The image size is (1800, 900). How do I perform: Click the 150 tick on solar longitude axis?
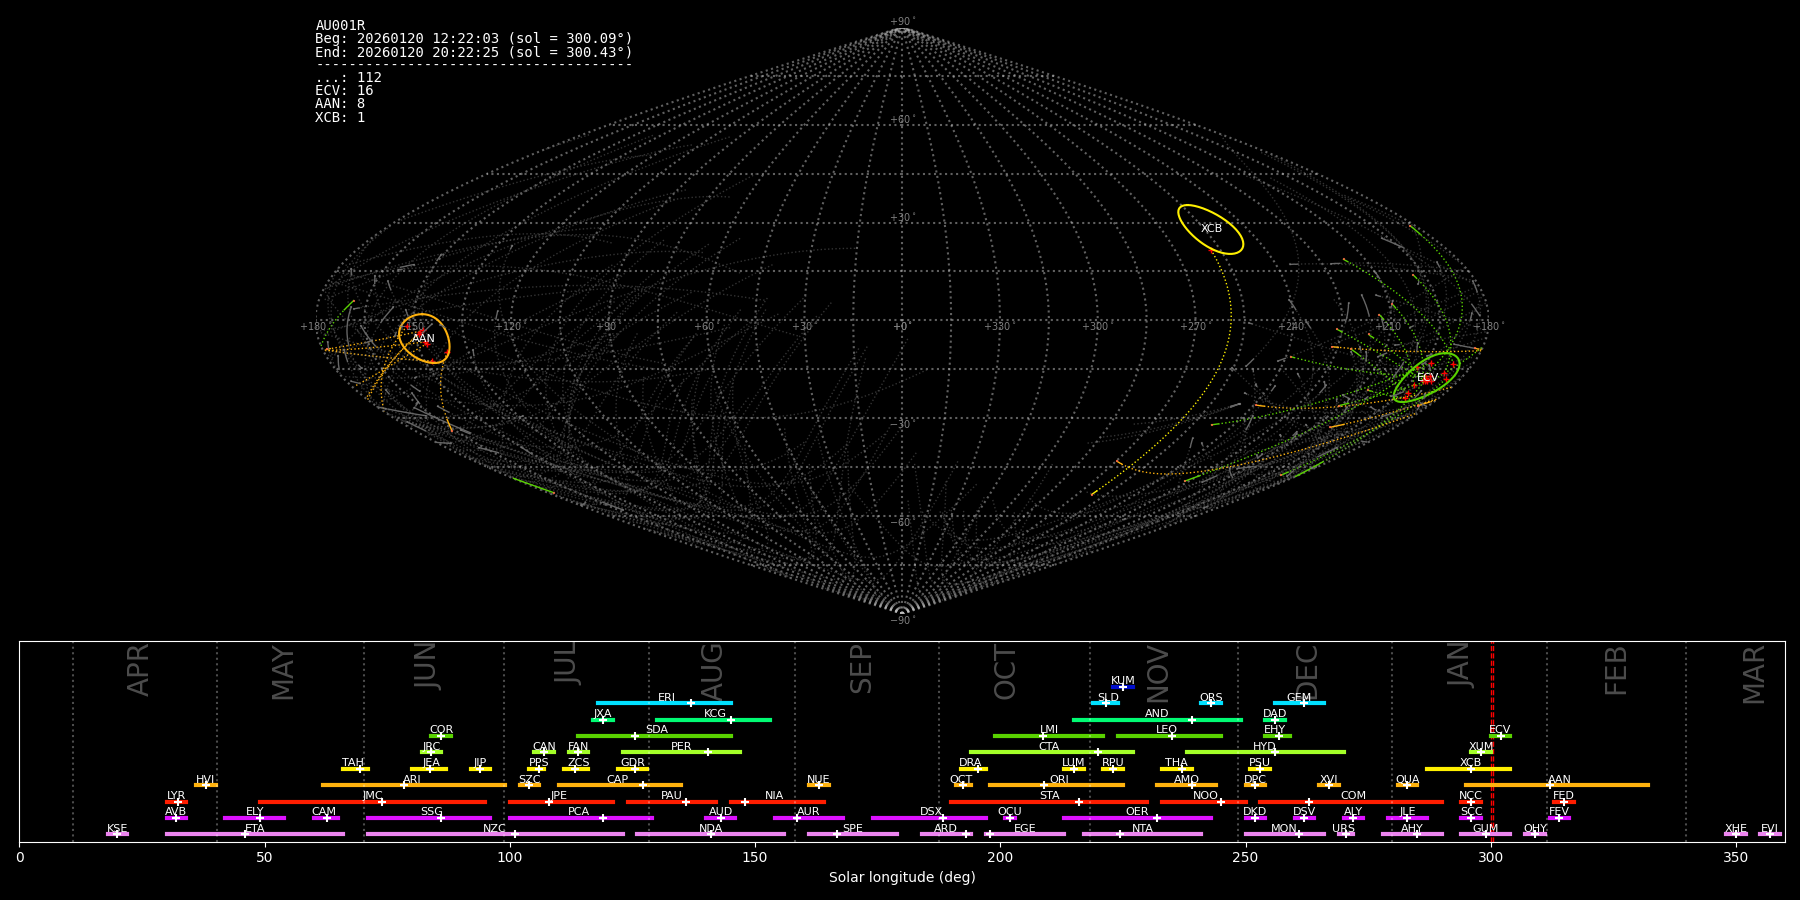tap(755, 857)
